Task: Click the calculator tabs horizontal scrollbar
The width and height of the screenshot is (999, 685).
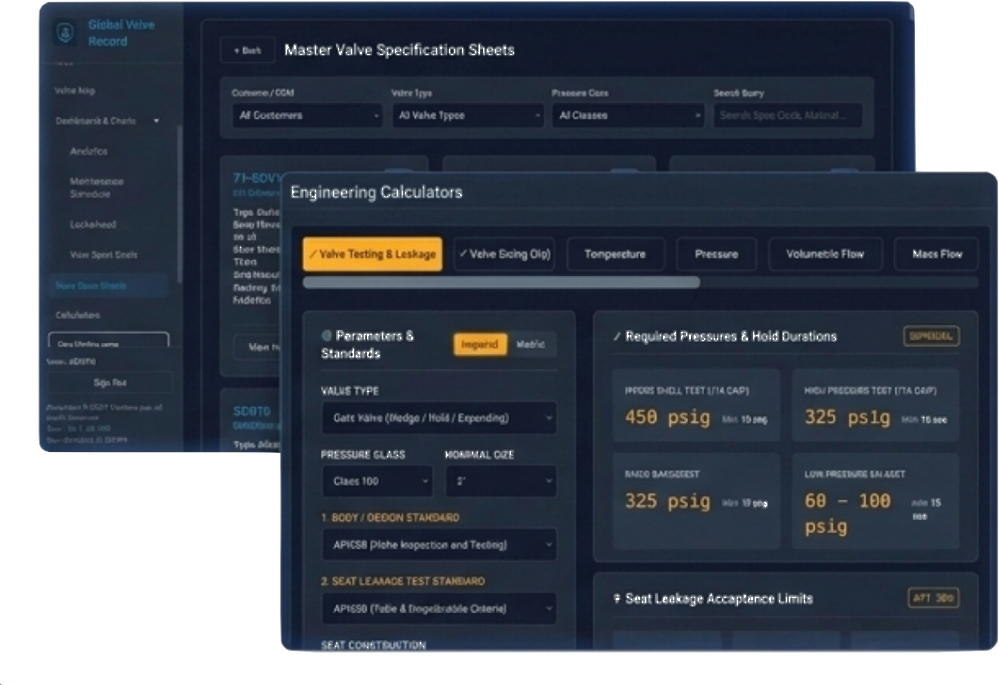Action: 501,282
